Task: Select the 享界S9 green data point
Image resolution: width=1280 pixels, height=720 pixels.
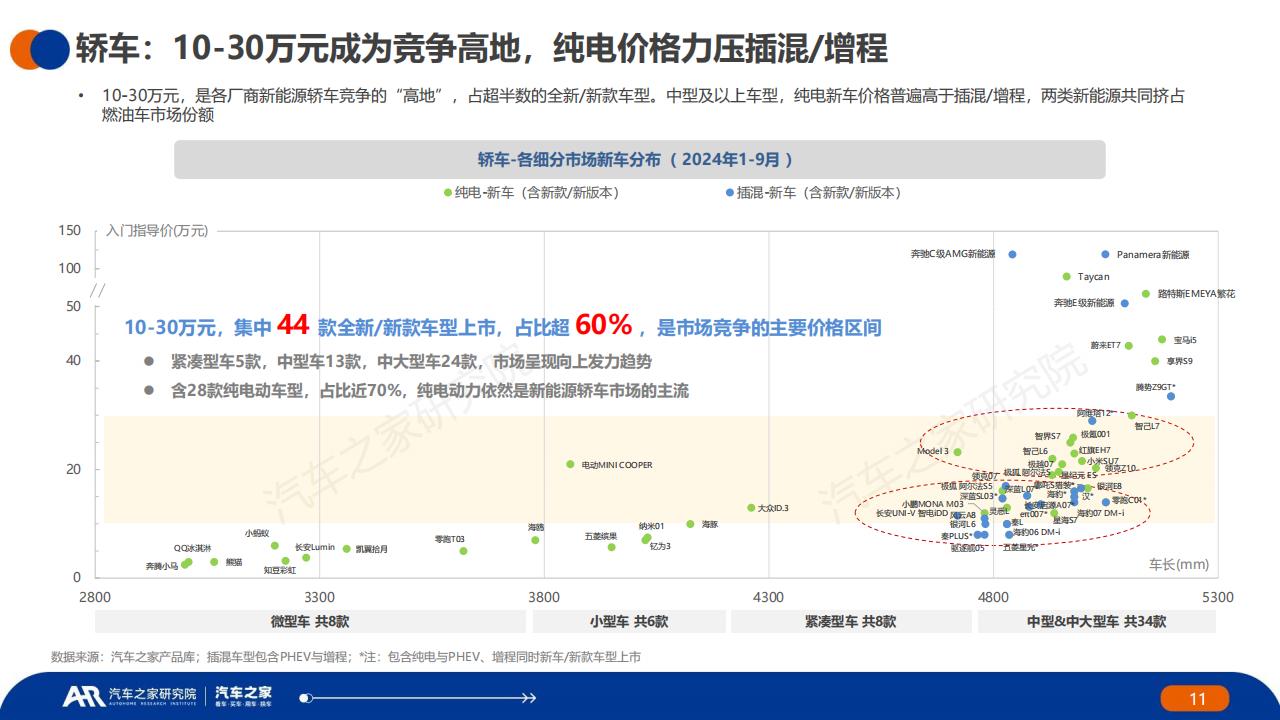Action: 1155,361
